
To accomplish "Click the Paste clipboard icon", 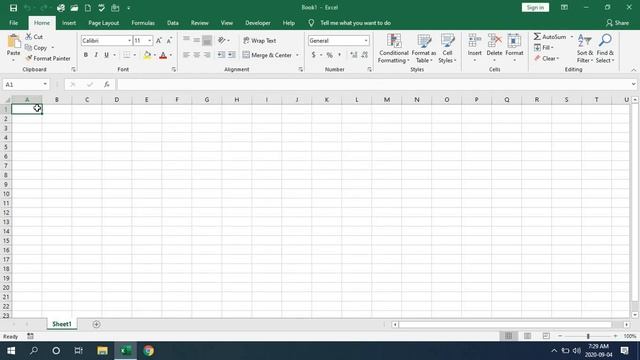I will pyautogui.click(x=13, y=41).
